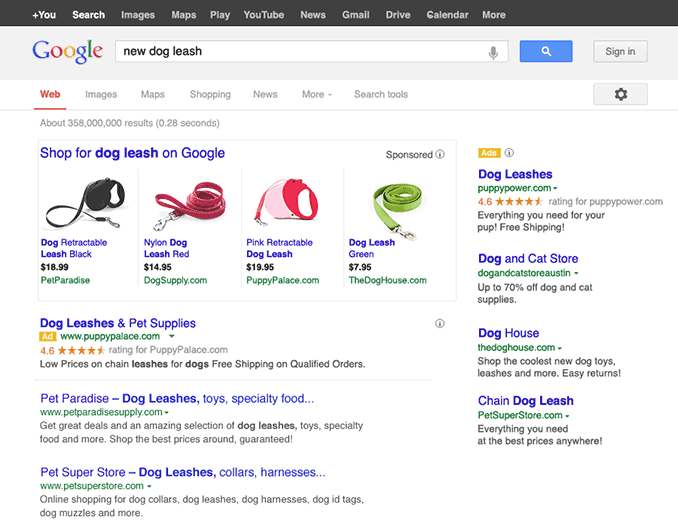This screenshot has height=525, width=678.
Task: Select the green dog leash product image
Action: point(388,203)
